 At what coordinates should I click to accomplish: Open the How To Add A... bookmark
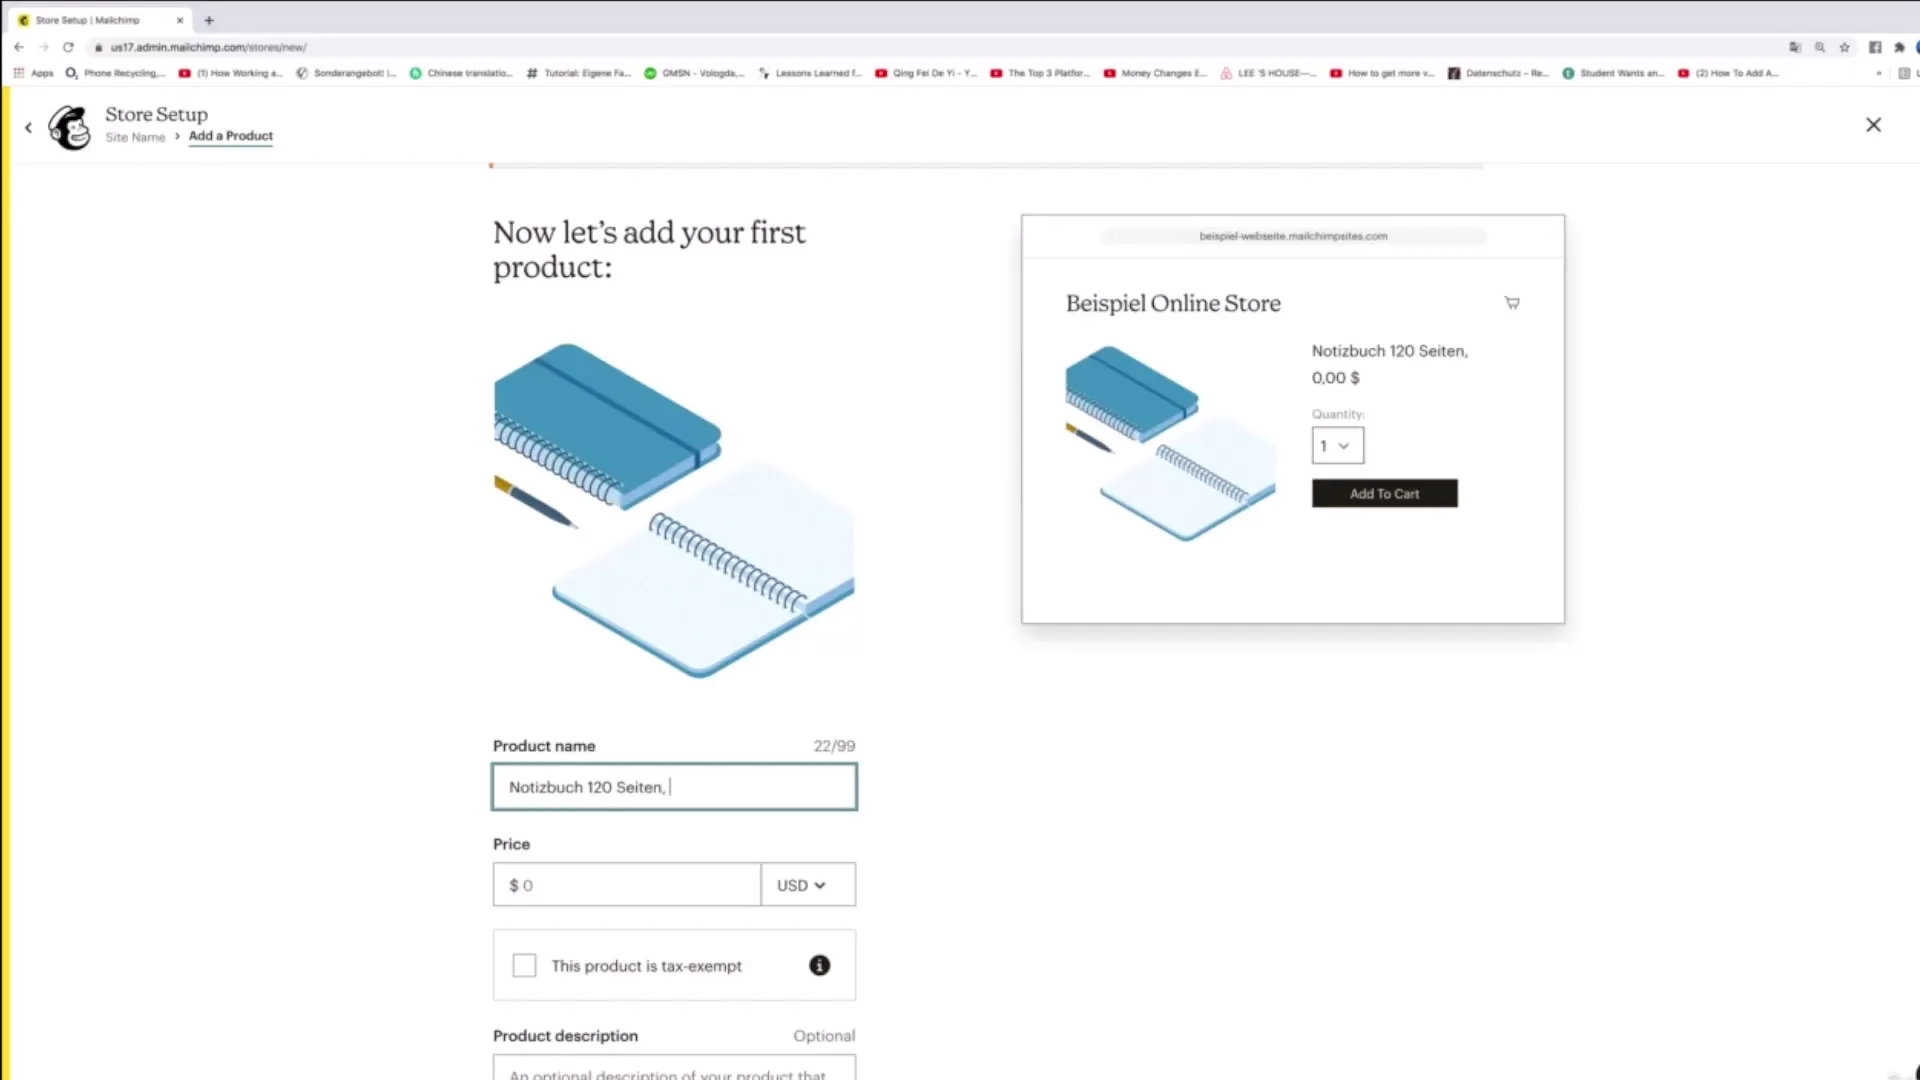click(1728, 73)
